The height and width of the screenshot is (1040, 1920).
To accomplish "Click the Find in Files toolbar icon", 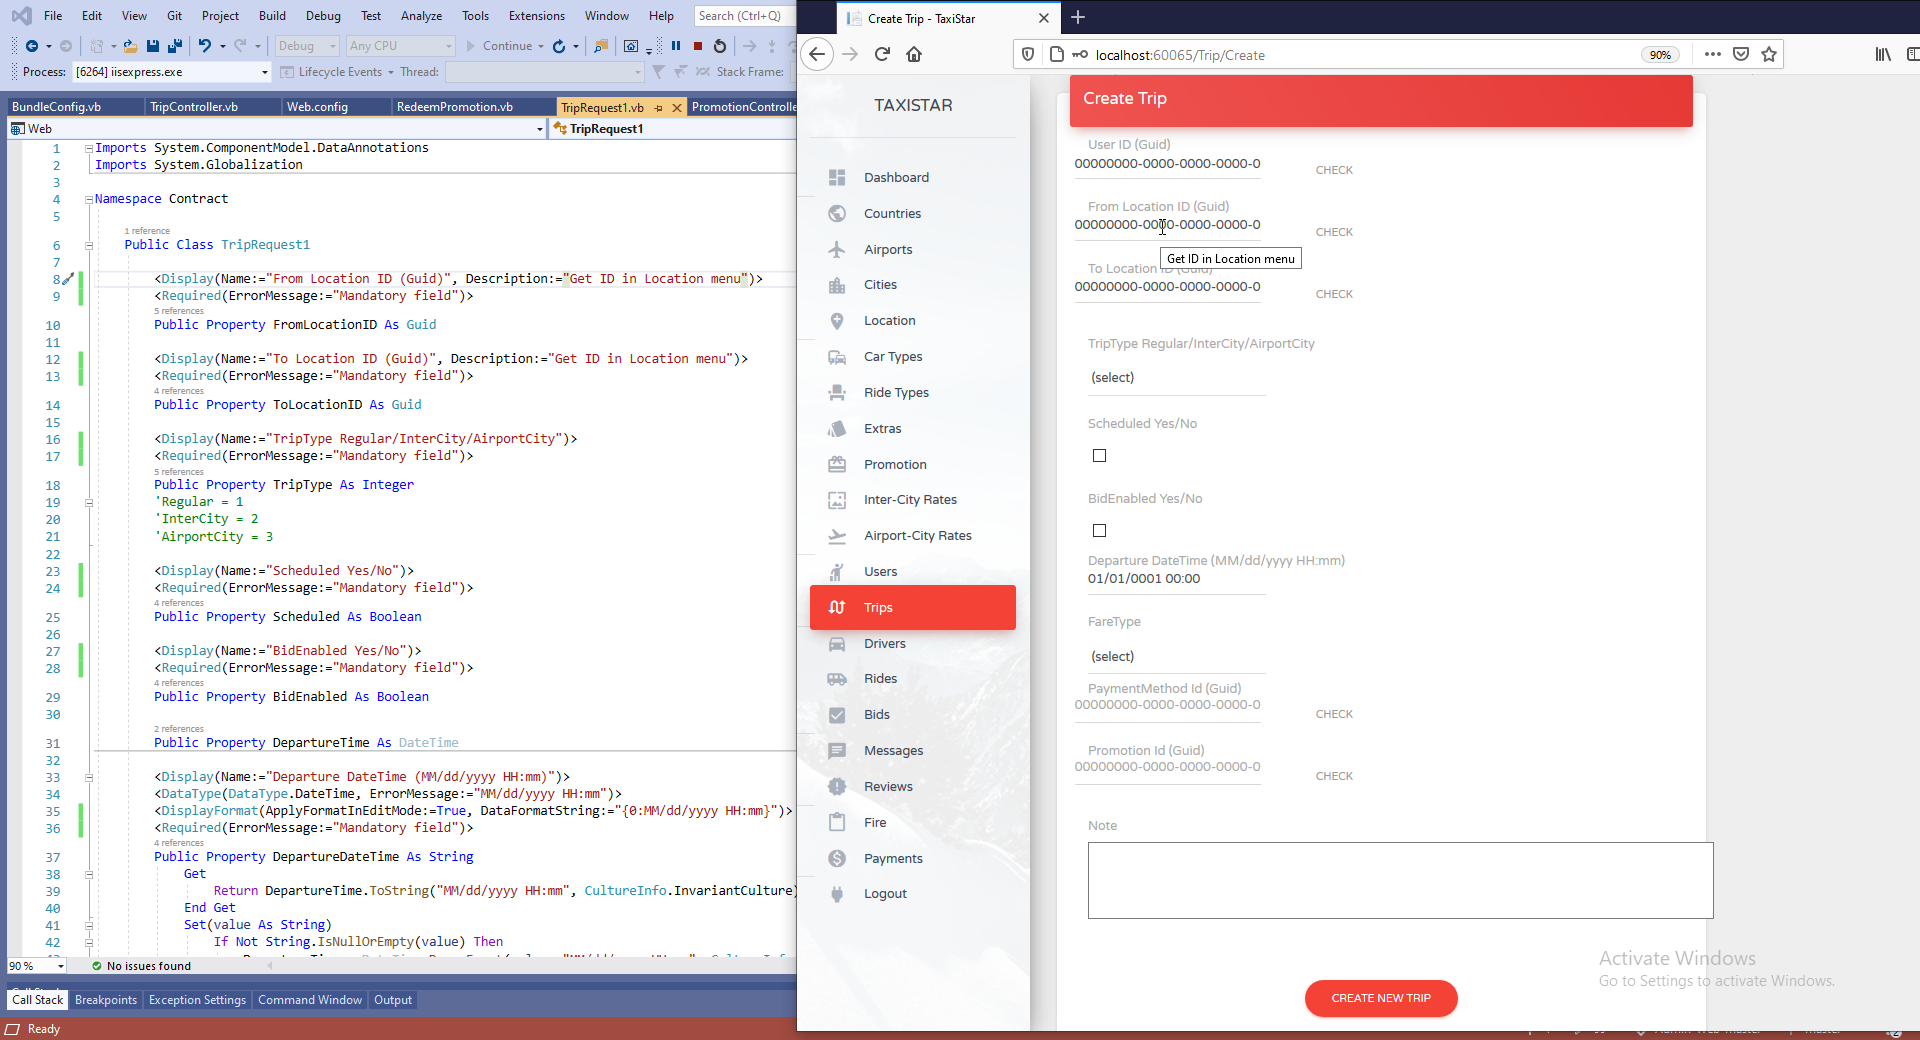I will (x=601, y=46).
